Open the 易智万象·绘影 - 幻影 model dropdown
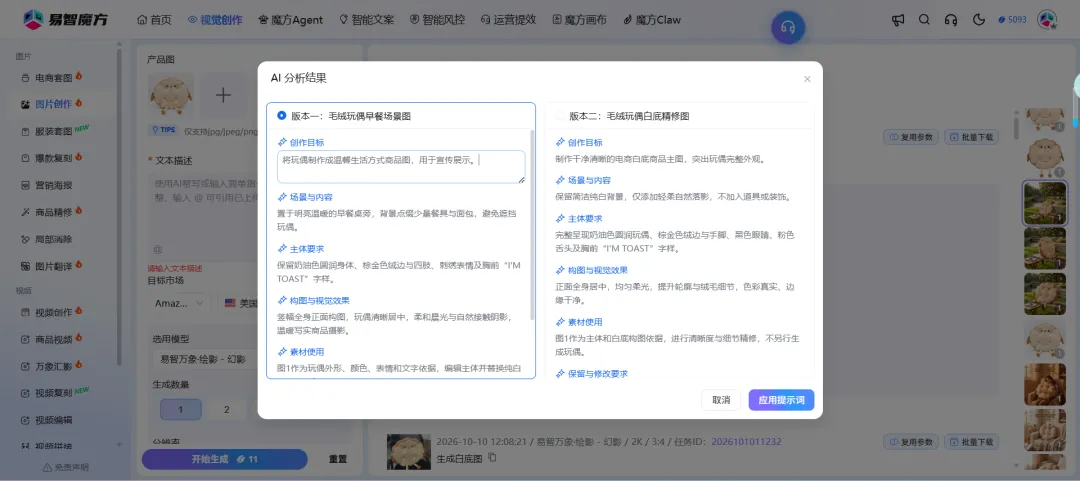Screen dimensions: 1080x481 coord(205,359)
